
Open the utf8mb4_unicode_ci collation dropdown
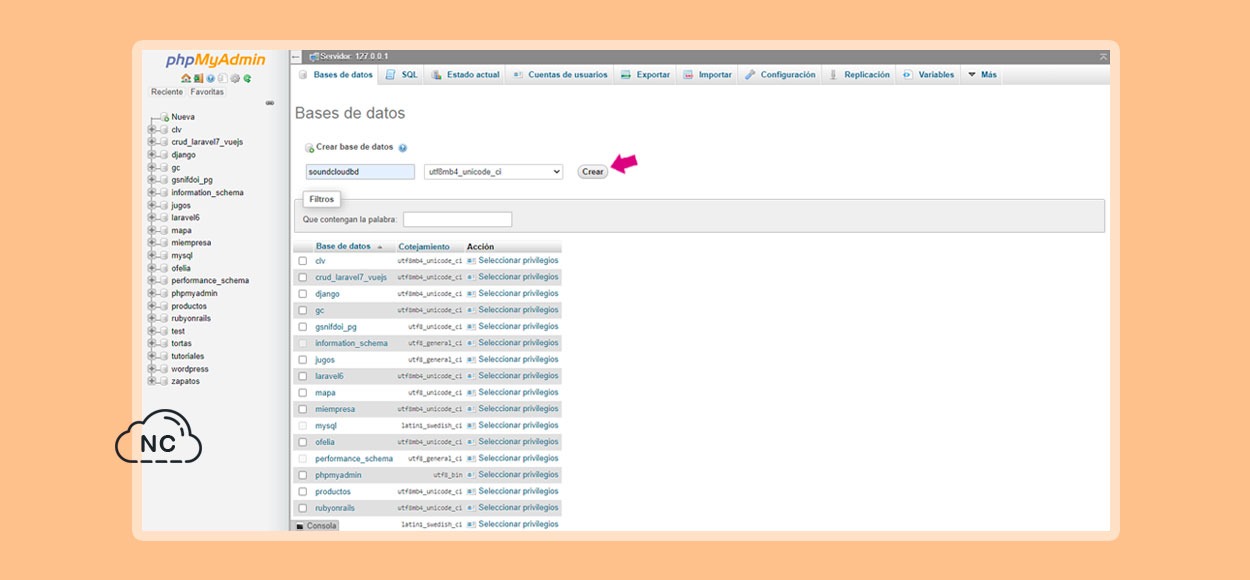click(x=493, y=172)
